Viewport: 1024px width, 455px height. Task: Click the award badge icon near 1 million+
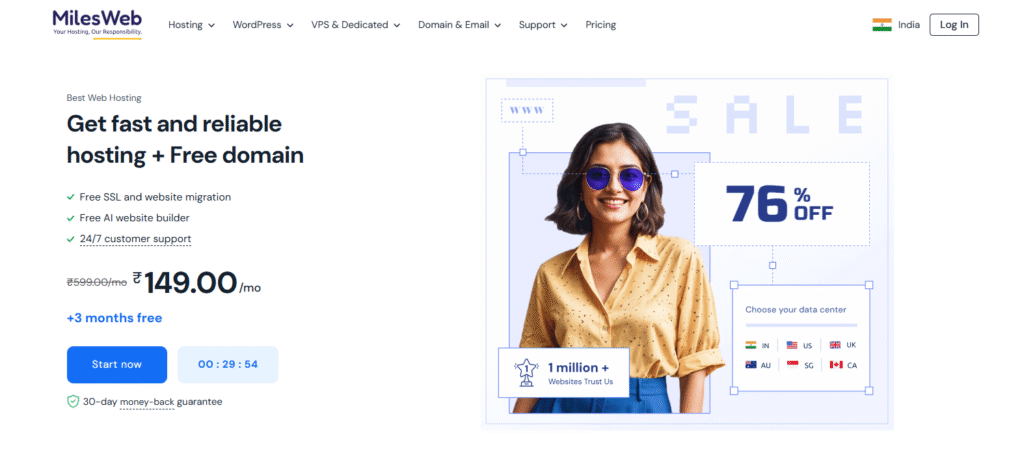(526, 372)
